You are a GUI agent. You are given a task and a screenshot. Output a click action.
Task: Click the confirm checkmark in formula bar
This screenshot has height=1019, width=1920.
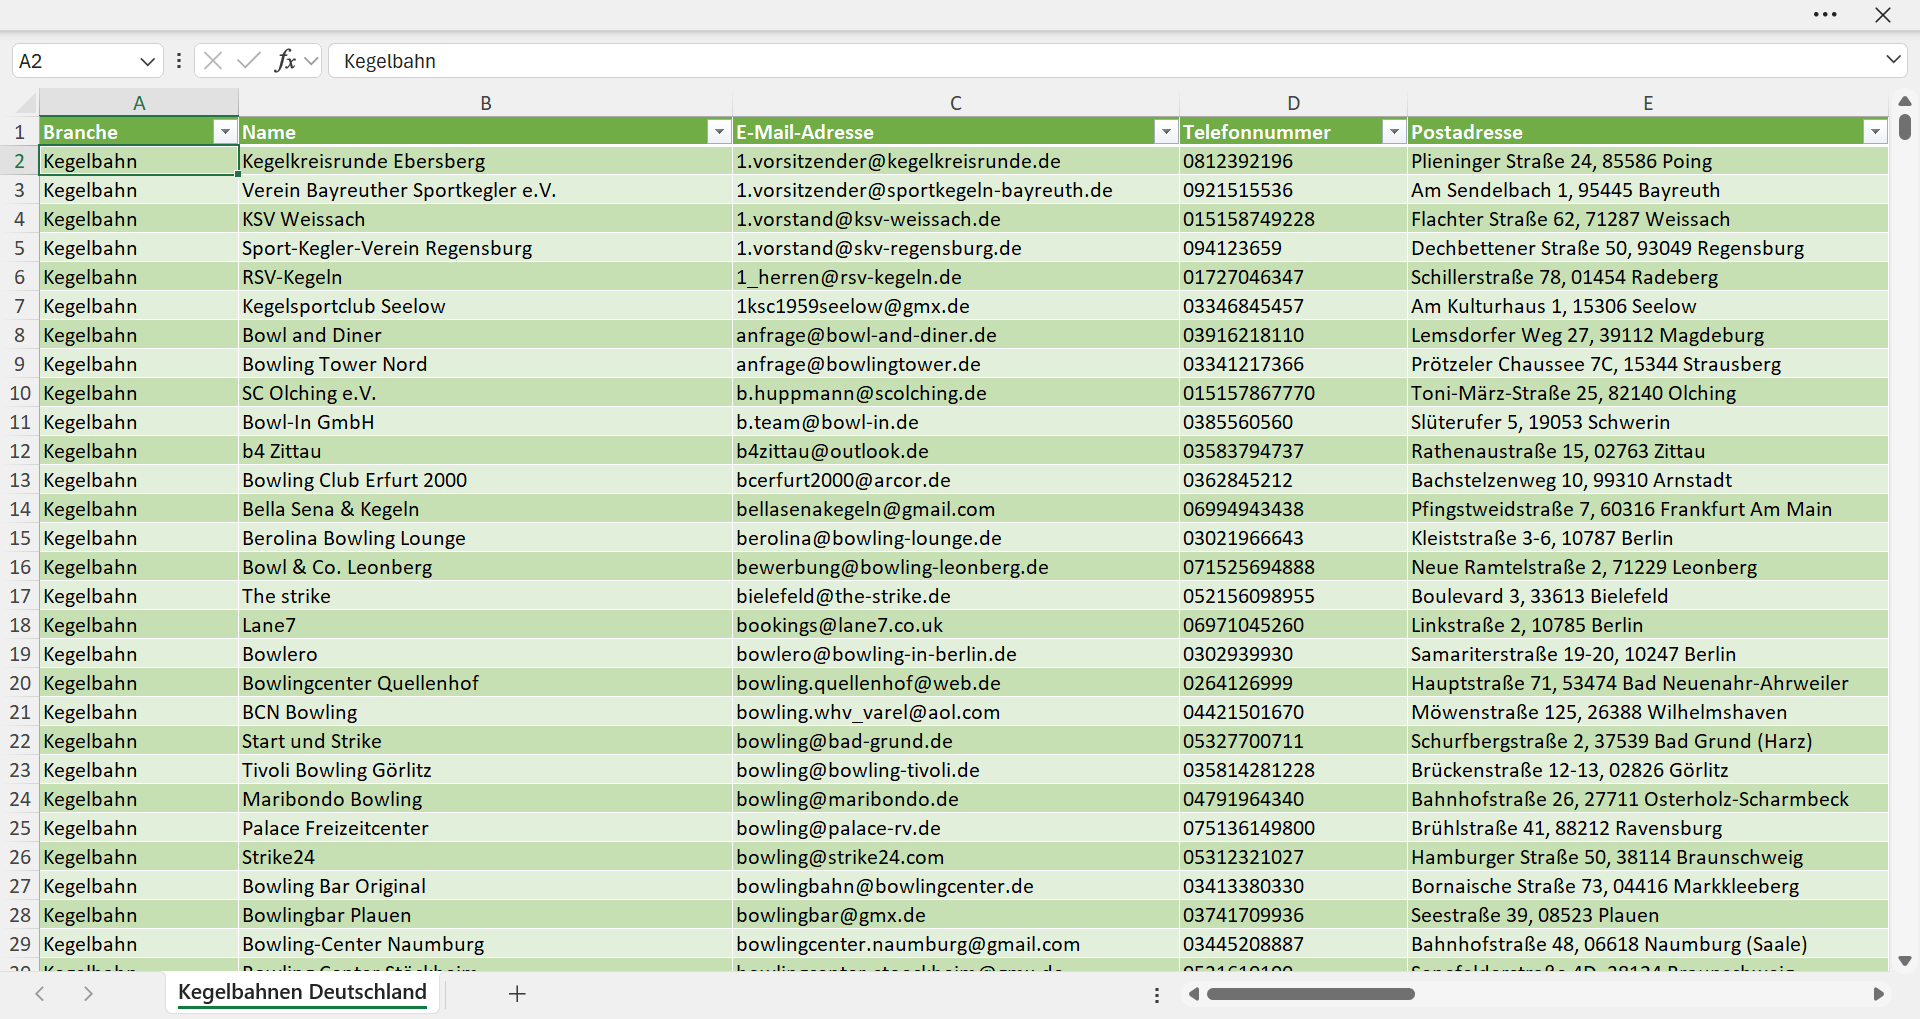click(249, 61)
